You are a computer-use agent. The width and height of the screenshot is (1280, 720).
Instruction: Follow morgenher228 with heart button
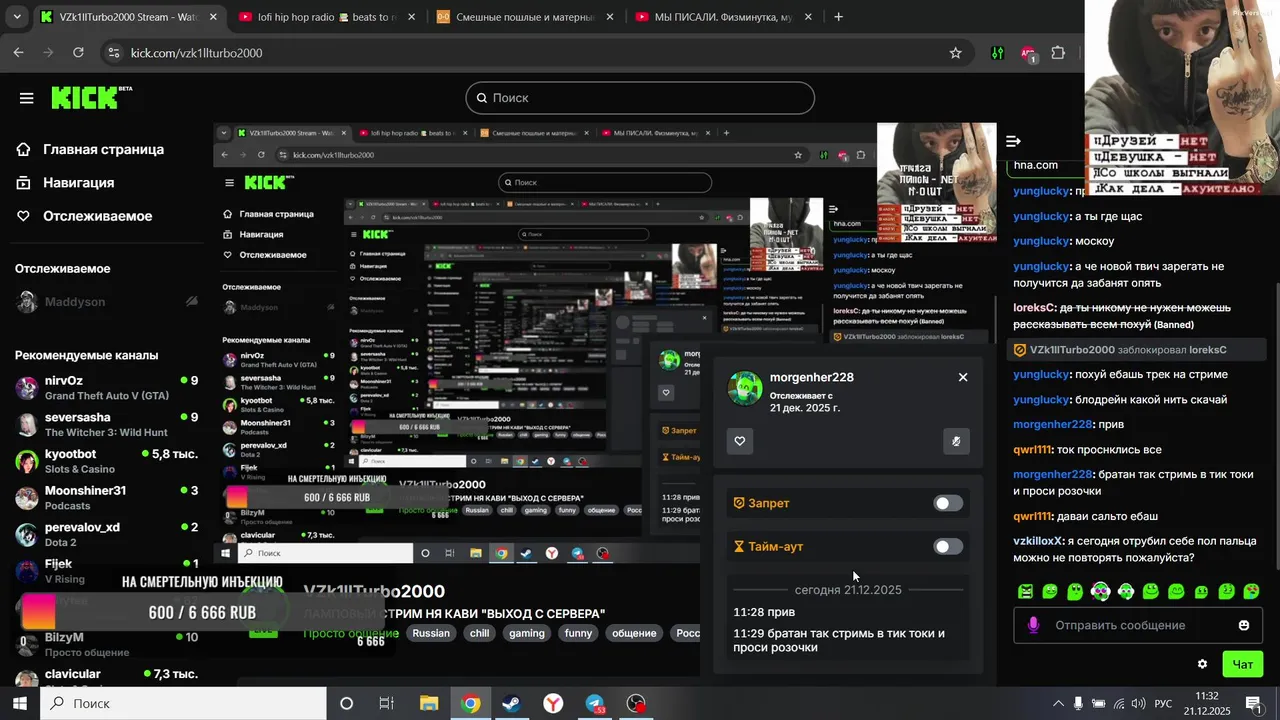coord(740,441)
